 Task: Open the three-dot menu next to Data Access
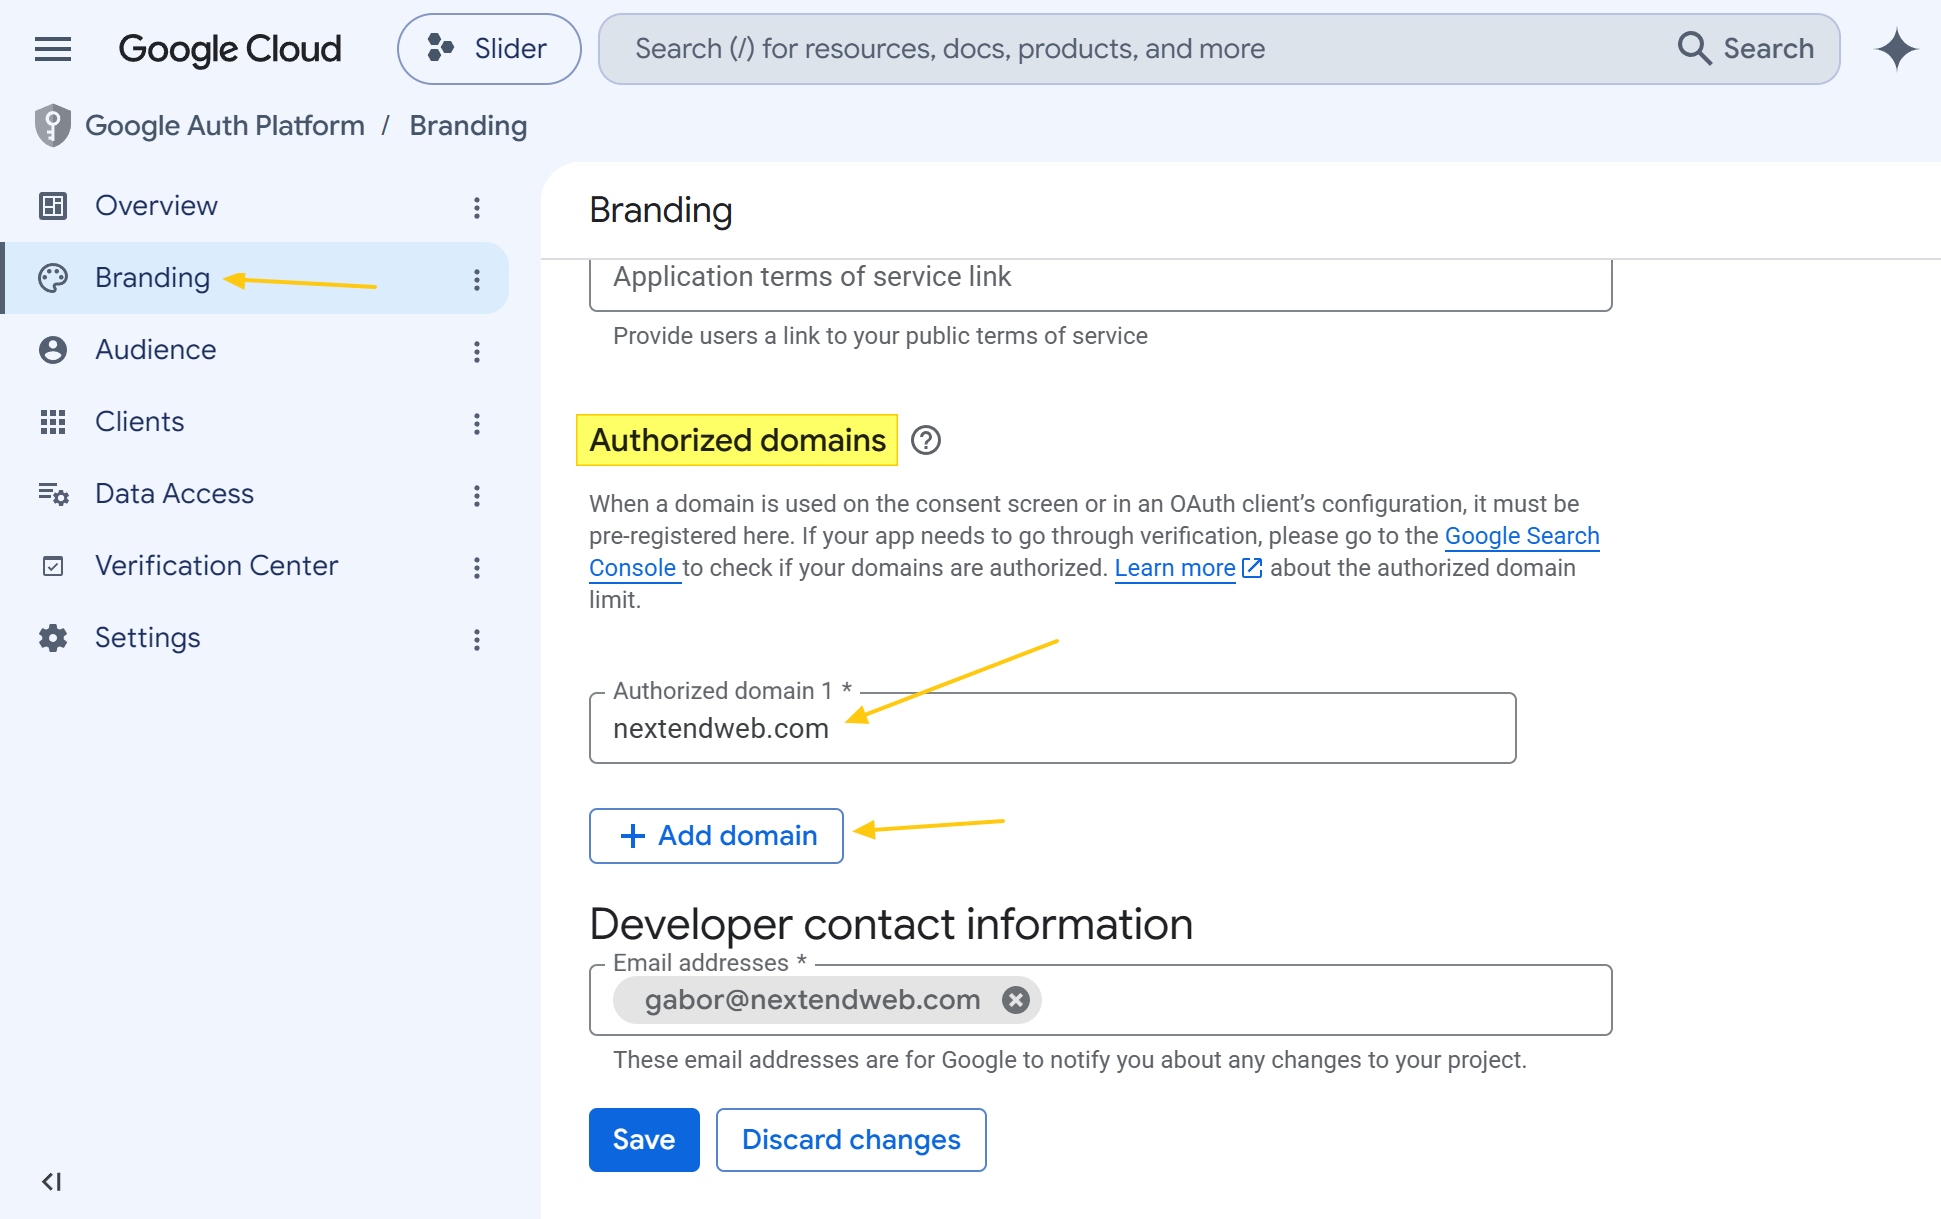(x=477, y=495)
